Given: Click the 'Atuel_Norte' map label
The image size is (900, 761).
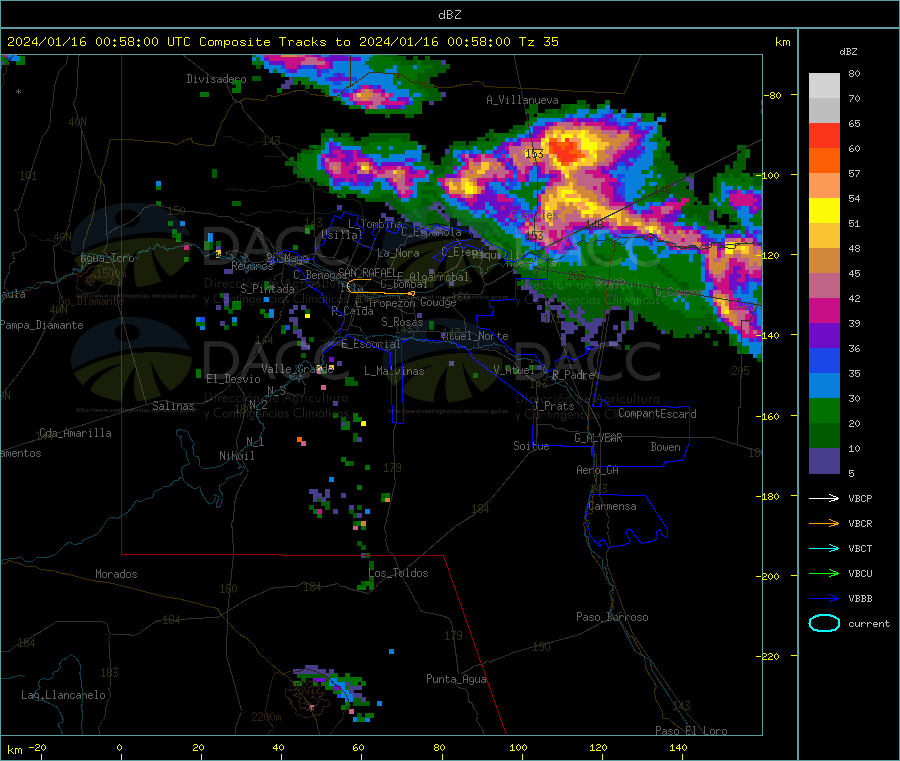Looking at the screenshot, I should [x=475, y=336].
